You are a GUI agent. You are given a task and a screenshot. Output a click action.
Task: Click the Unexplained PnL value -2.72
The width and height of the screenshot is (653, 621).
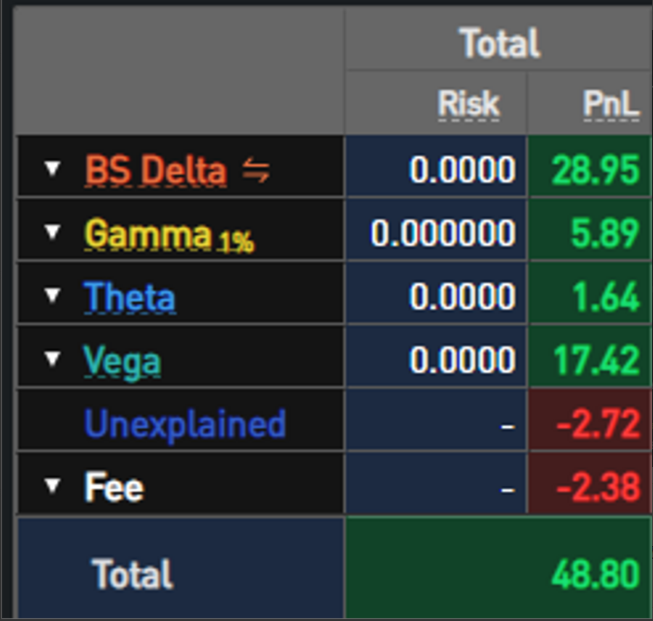[x=596, y=424]
